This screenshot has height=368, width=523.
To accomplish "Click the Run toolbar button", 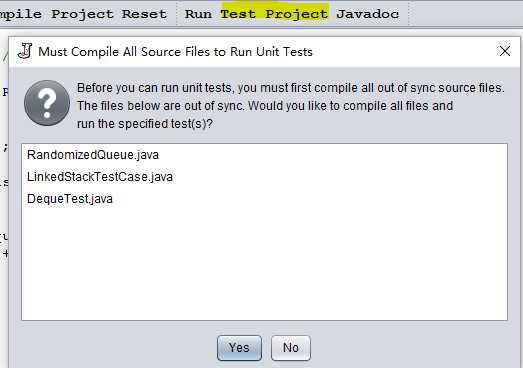I will (198, 14).
